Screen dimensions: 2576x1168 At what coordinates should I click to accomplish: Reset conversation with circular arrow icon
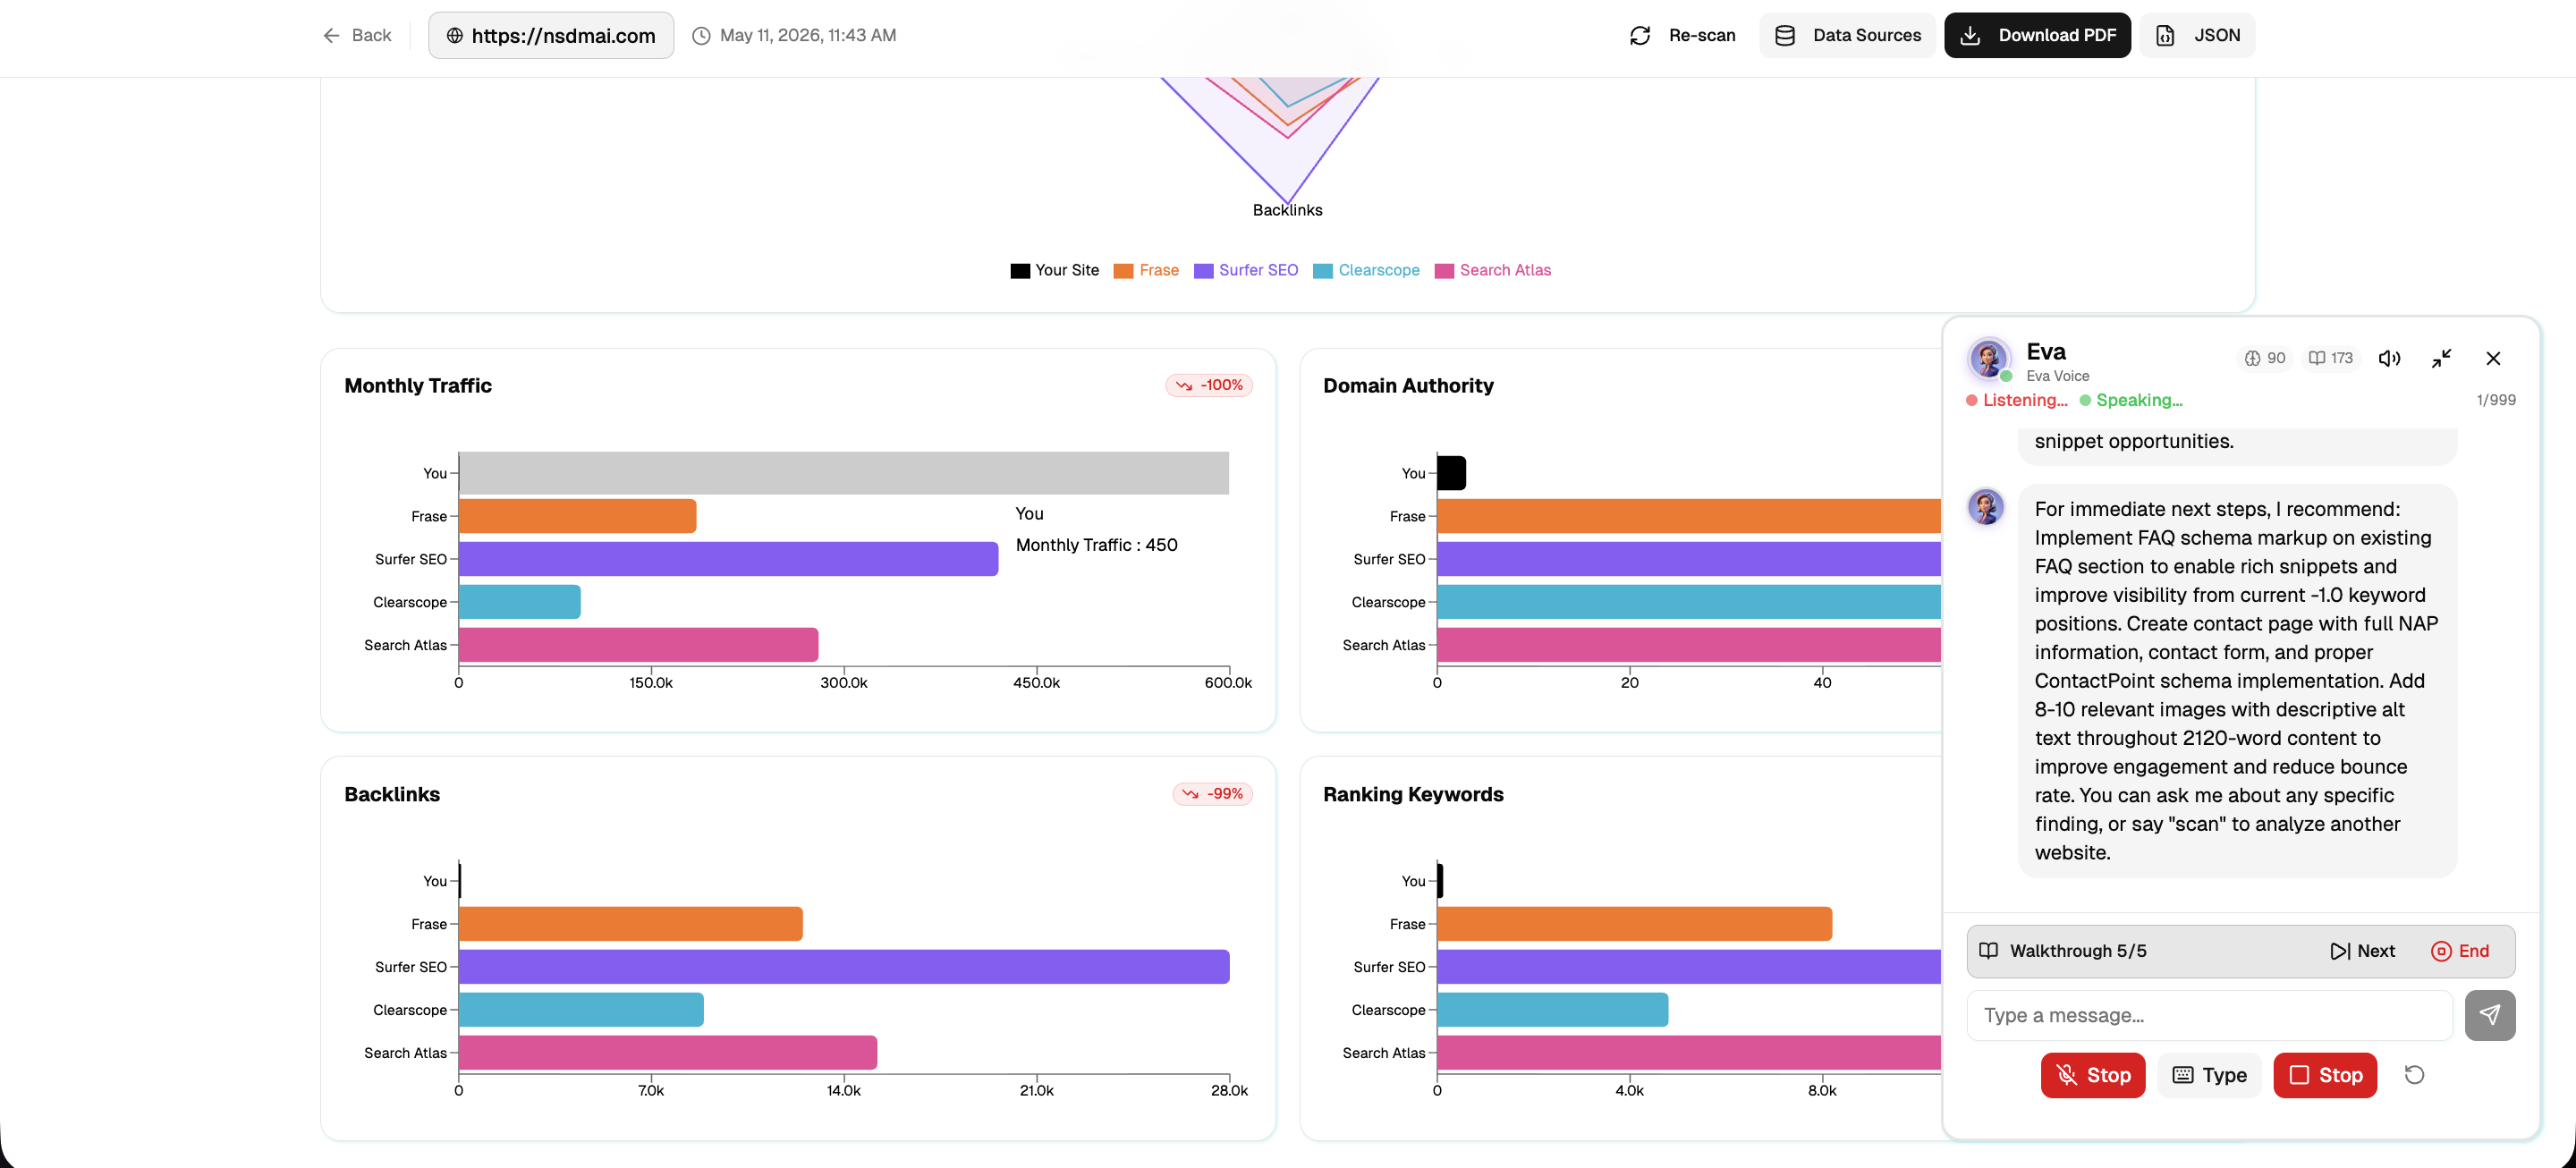click(x=2414, y=1075)
